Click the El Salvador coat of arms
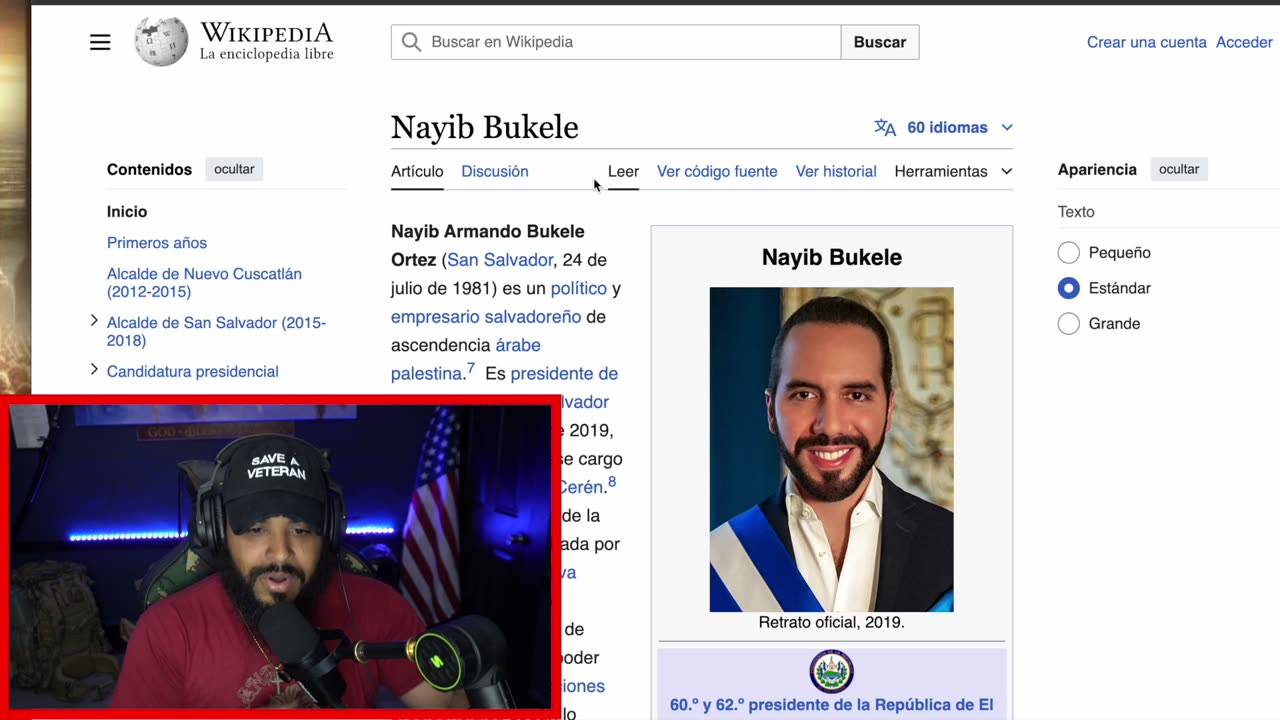1280x720 pixels. tap(831, 671)
